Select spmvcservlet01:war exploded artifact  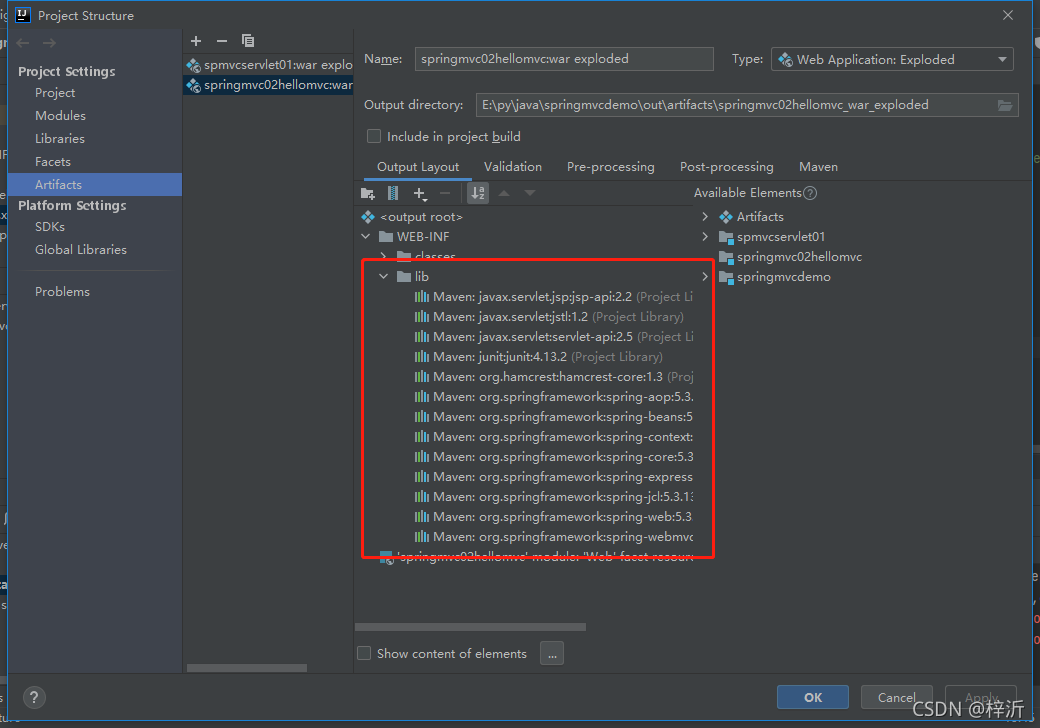[269, 64]
